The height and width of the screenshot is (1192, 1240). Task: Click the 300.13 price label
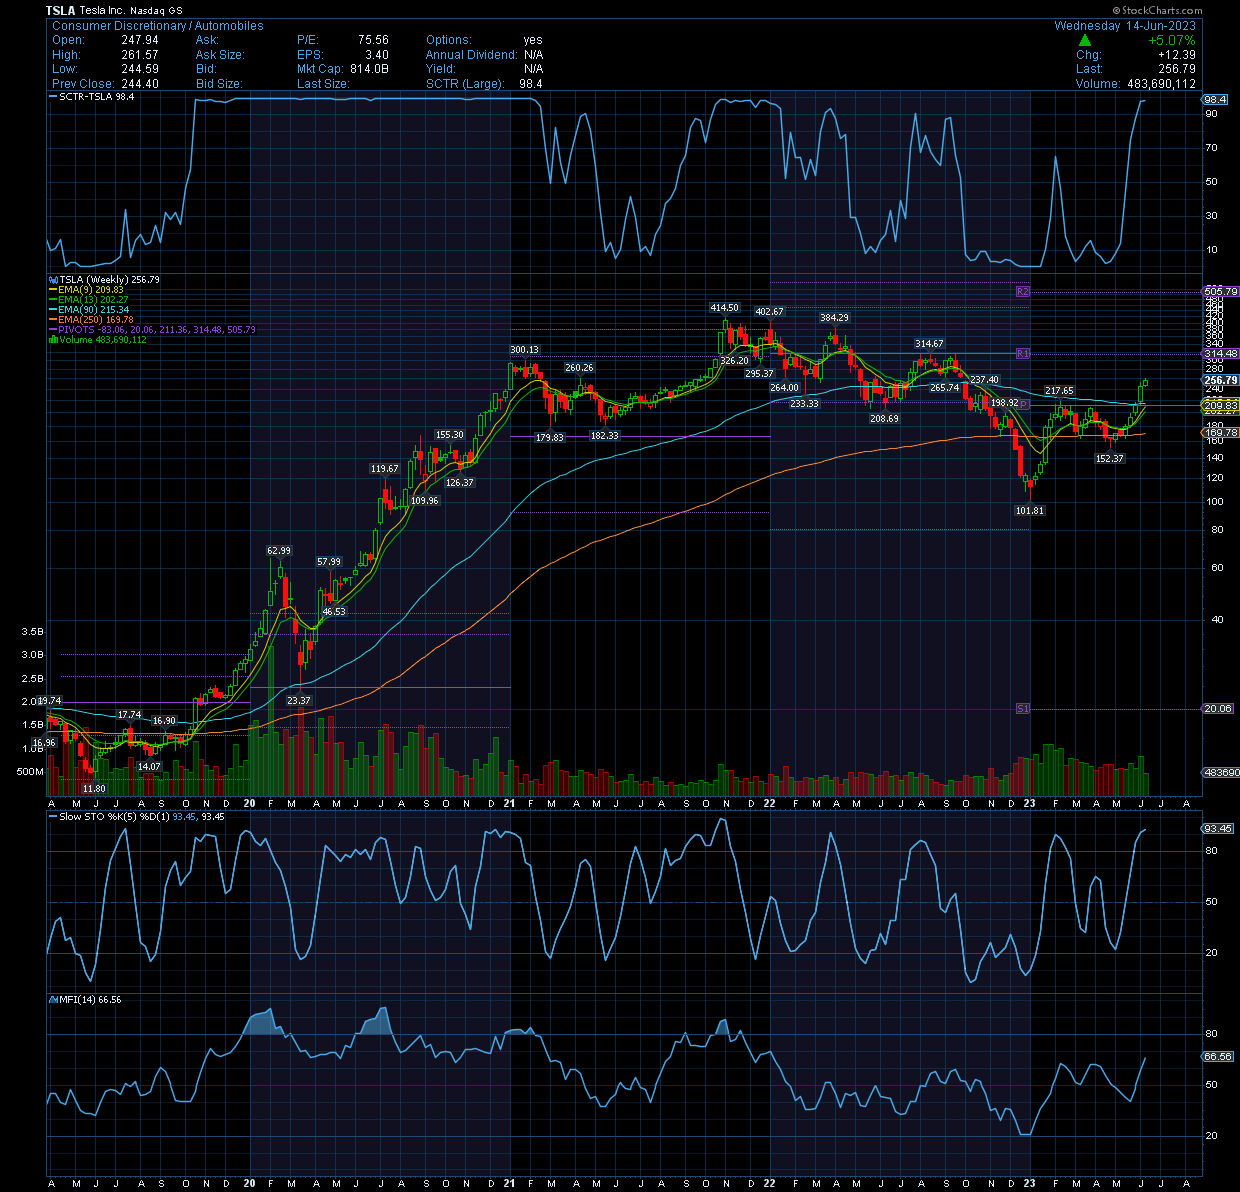524,350
